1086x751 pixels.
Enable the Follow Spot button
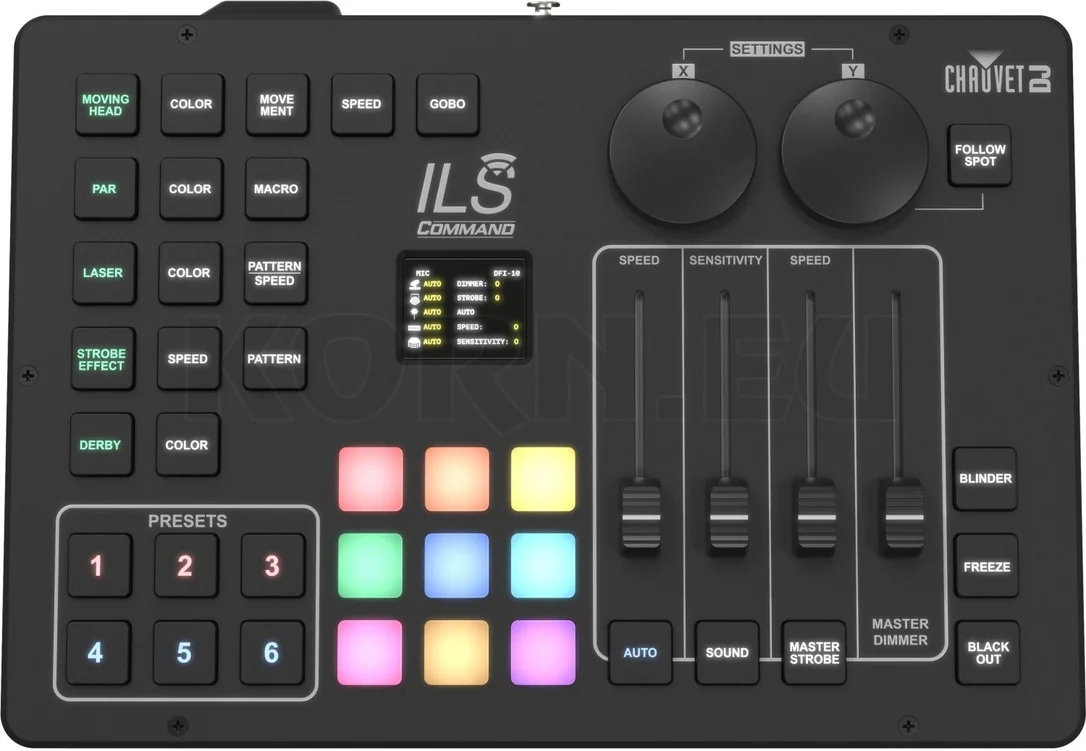point(980,155)
